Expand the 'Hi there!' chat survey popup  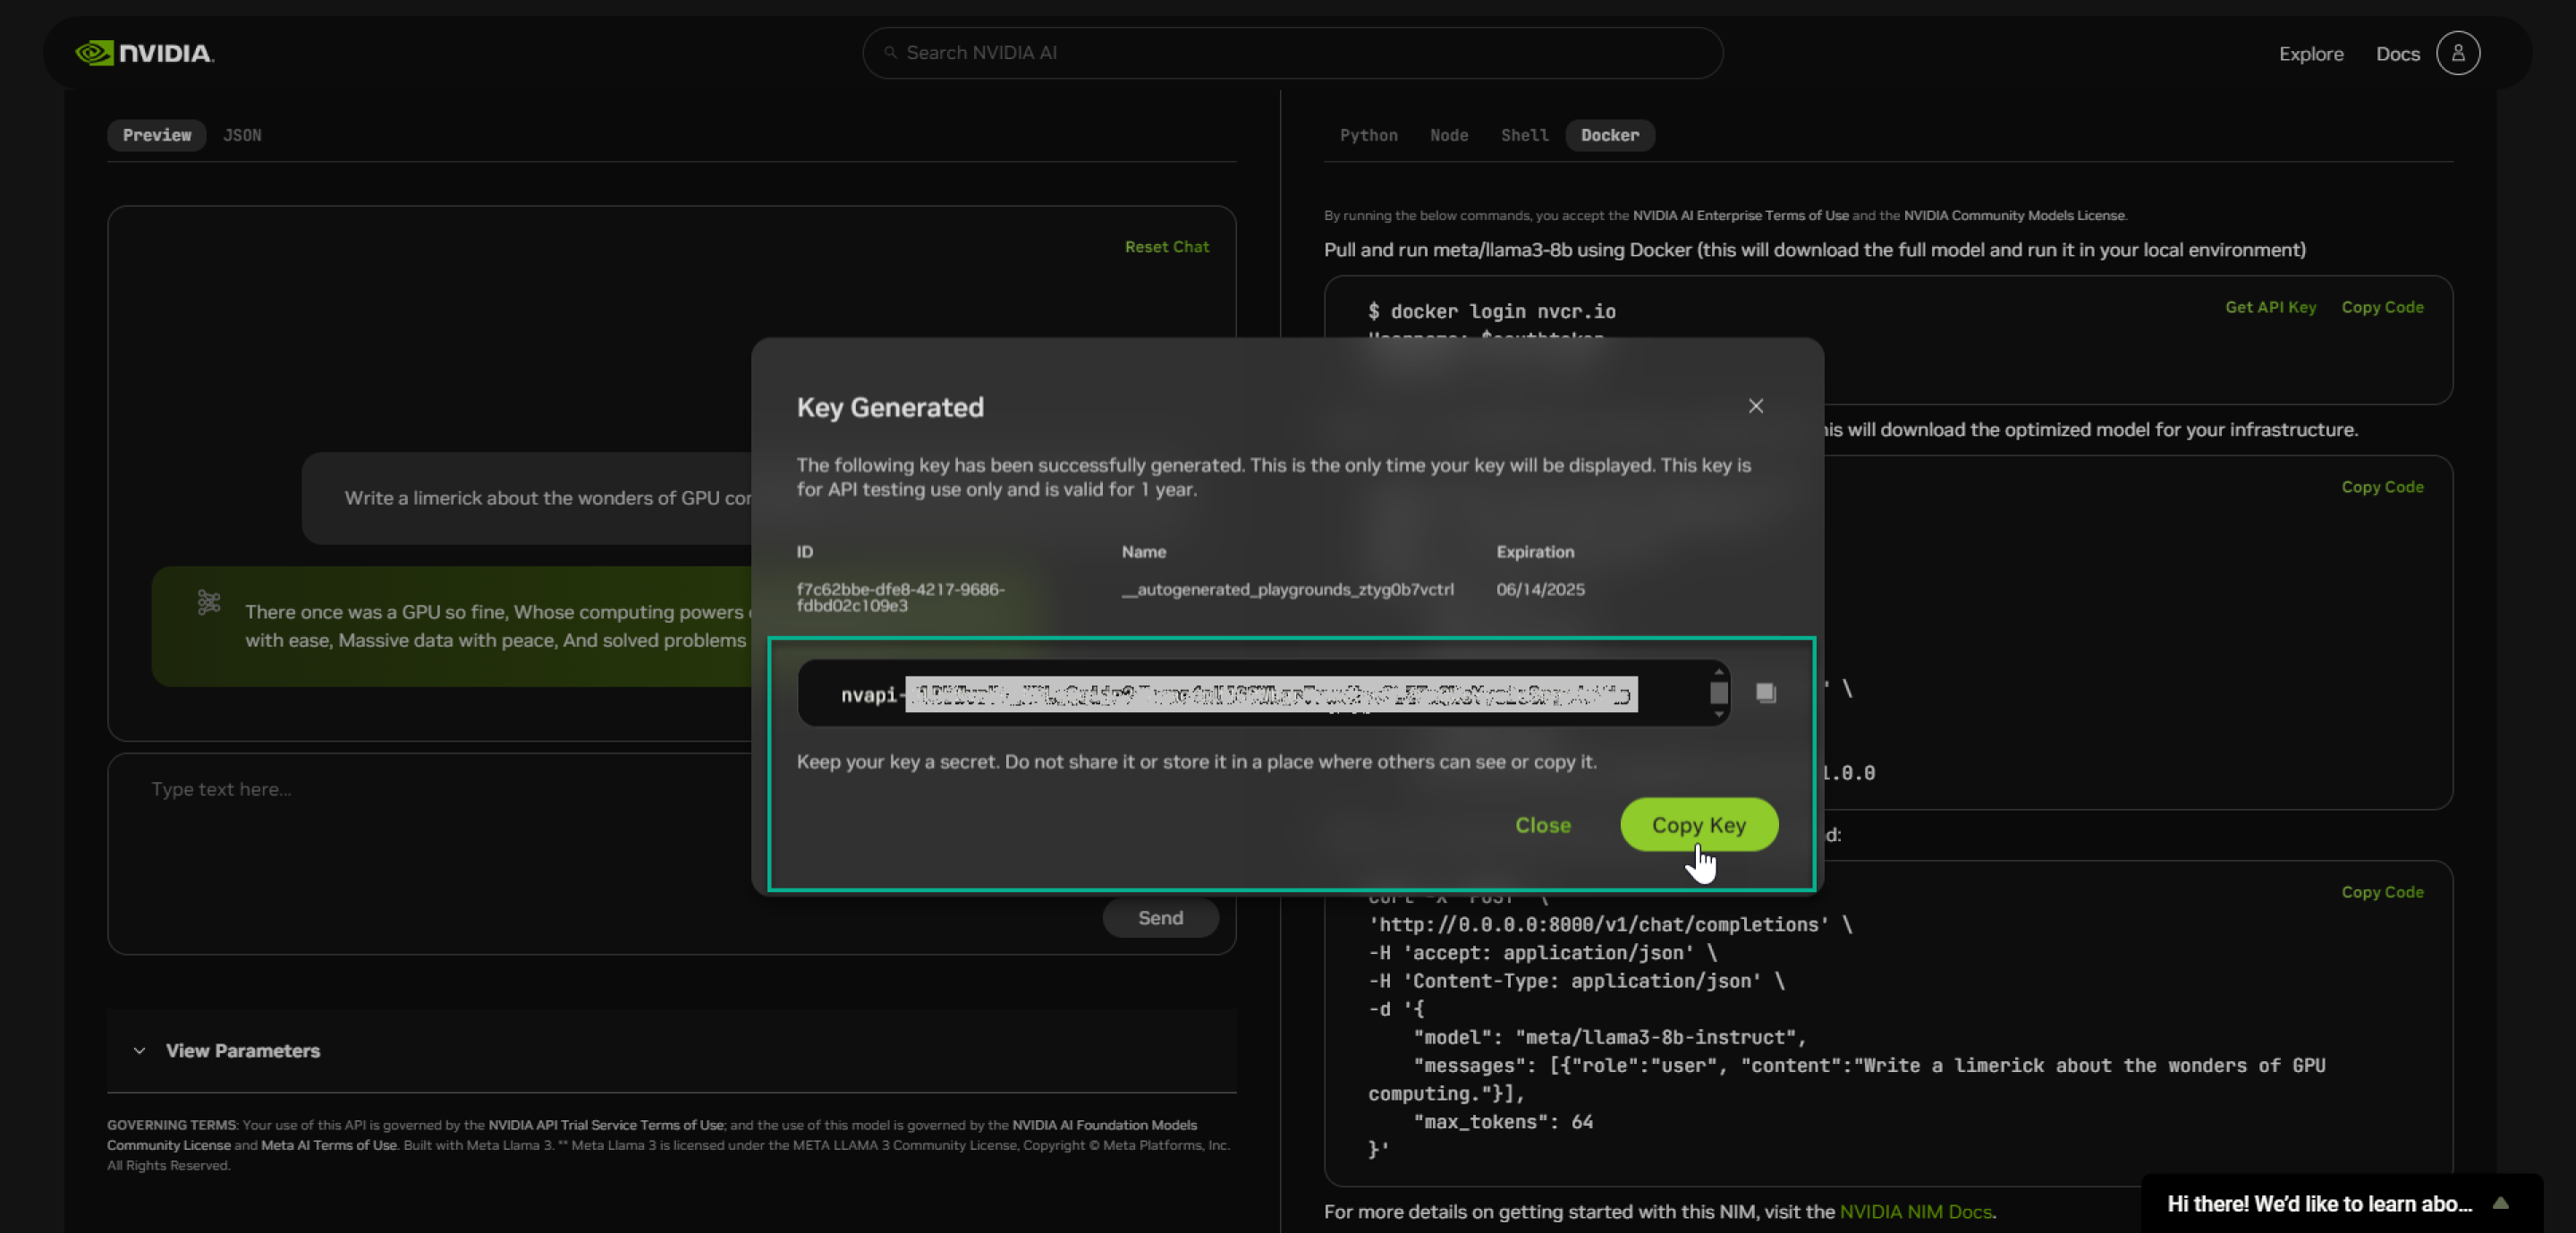click(2503, 1204)
